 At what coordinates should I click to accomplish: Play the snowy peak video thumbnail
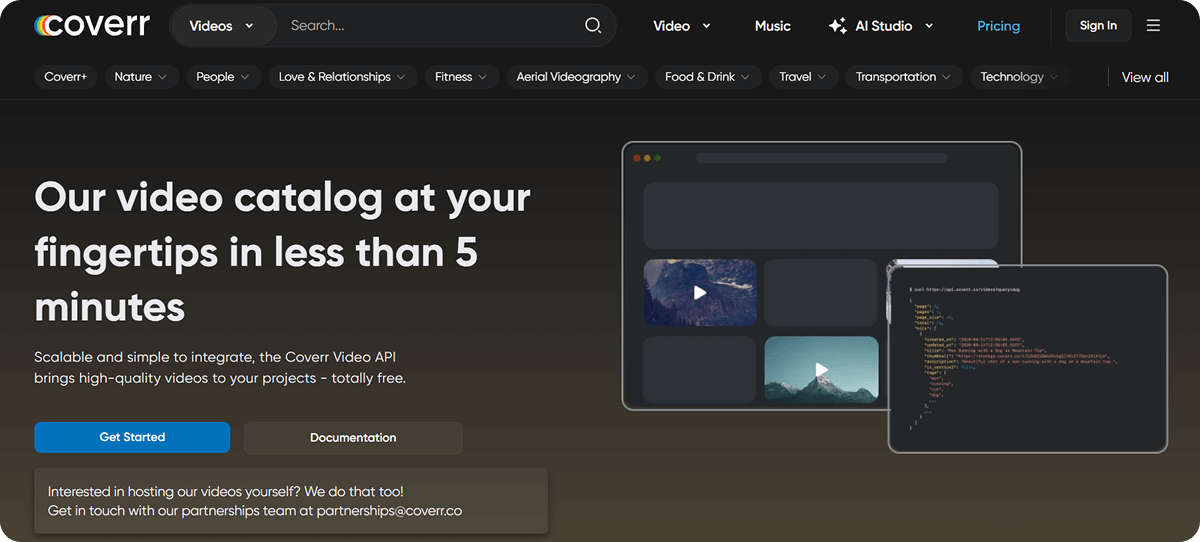pos(821,369)
